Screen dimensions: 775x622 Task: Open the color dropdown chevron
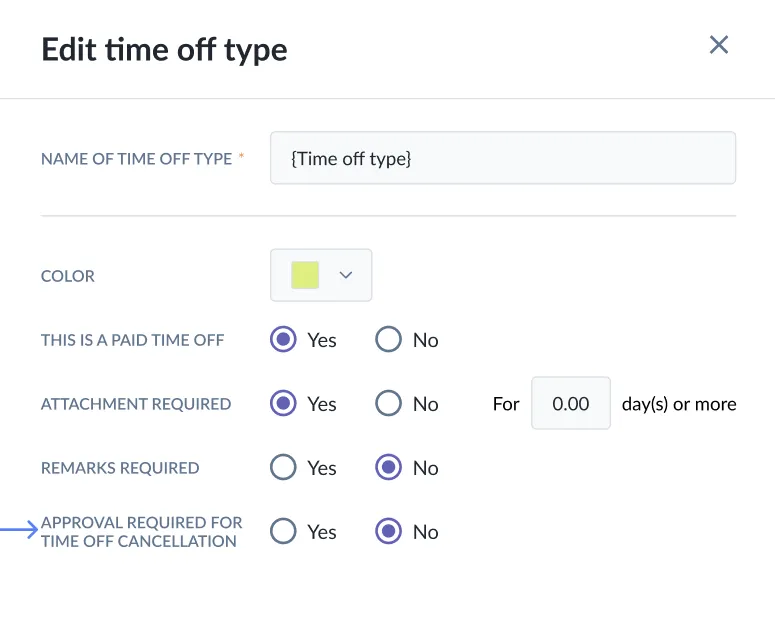(346, 276)
